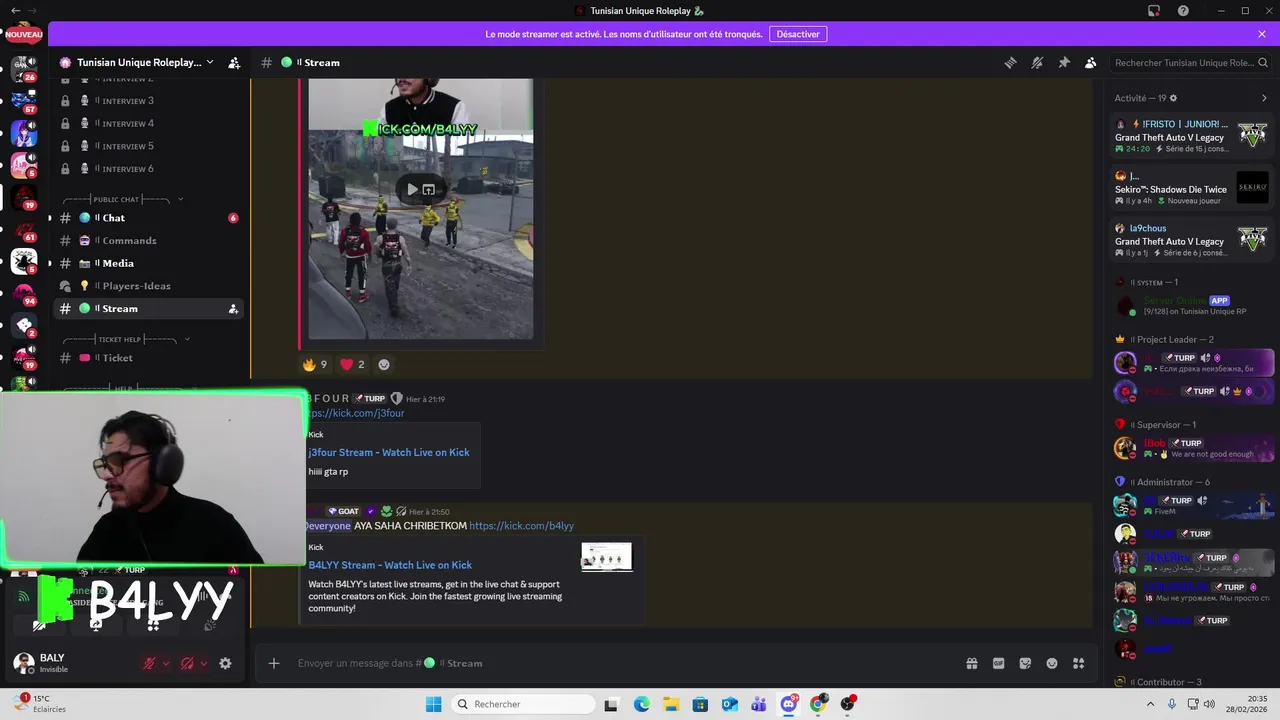This screenshot has height=720, width=1280.
Task: Add a reaction with the smiley icon
Action: [x=384, y=364]
